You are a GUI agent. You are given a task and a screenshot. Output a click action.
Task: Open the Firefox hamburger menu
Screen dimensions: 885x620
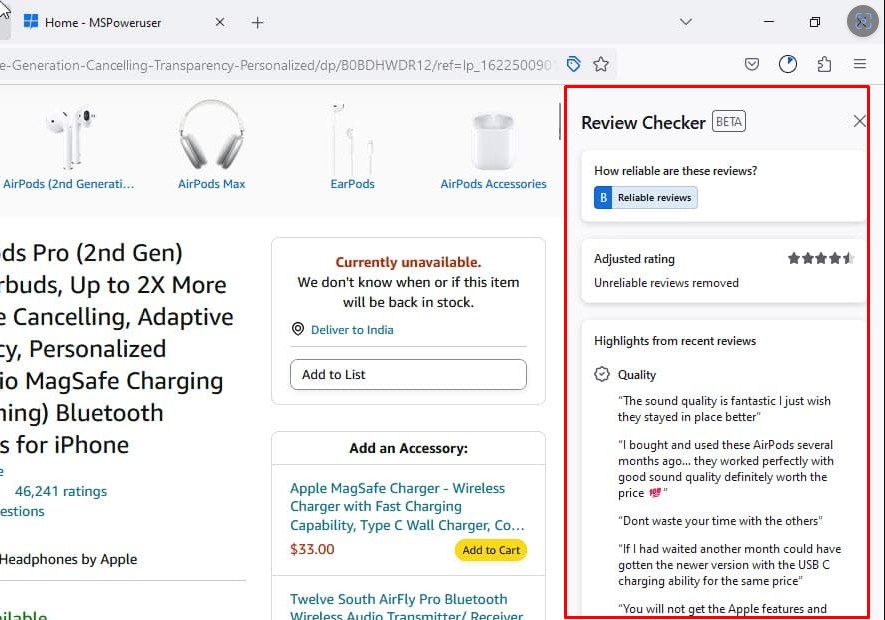(x=860, y=64)
